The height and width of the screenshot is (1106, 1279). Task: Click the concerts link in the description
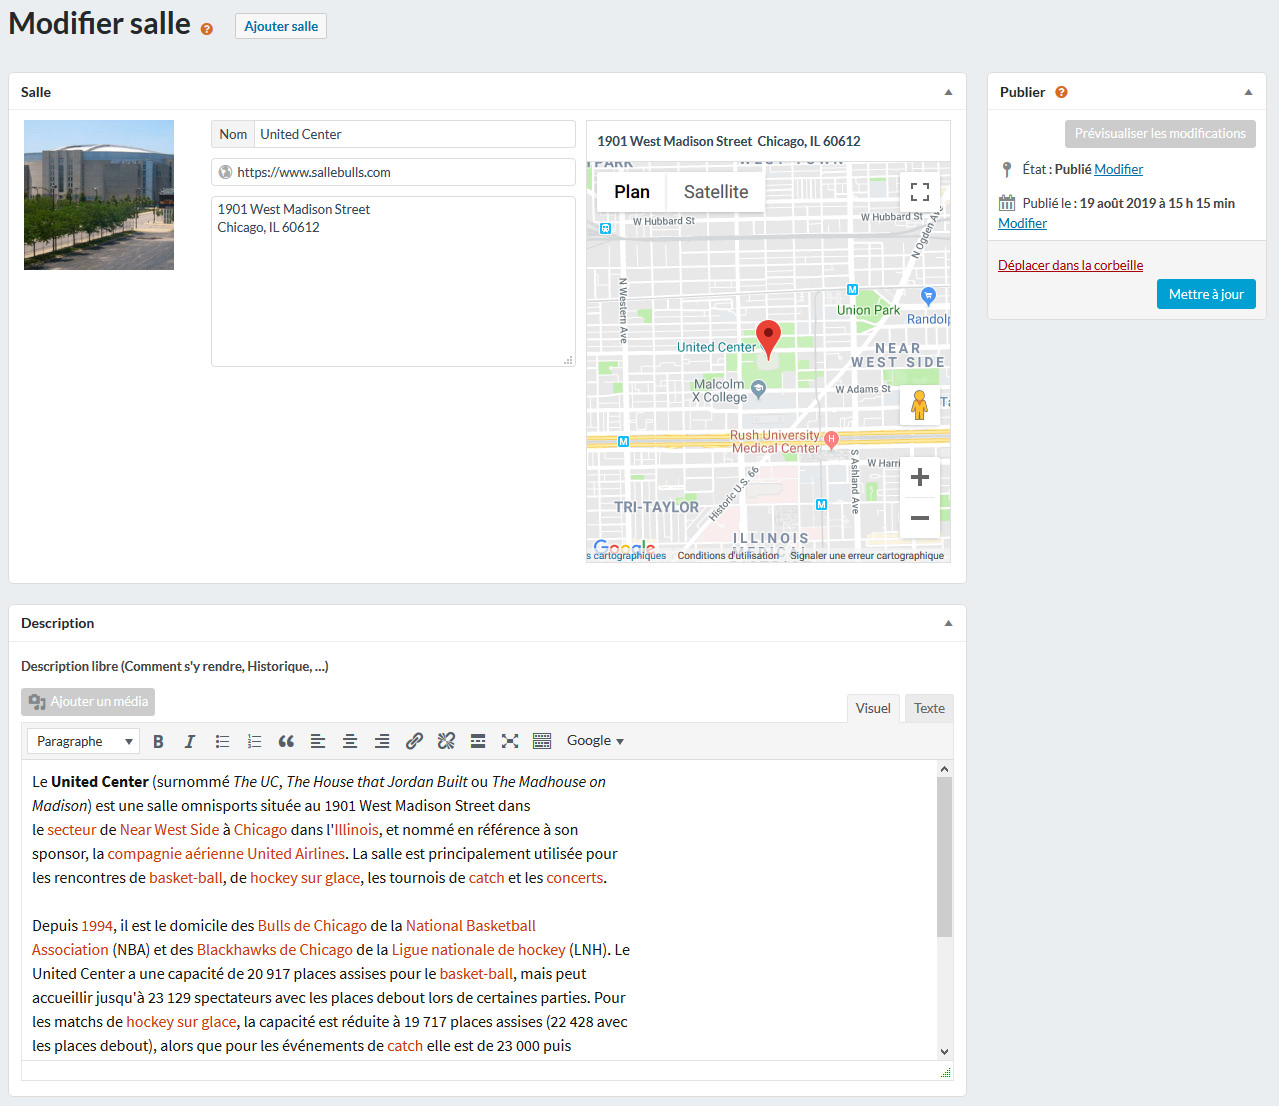[575, 878]
